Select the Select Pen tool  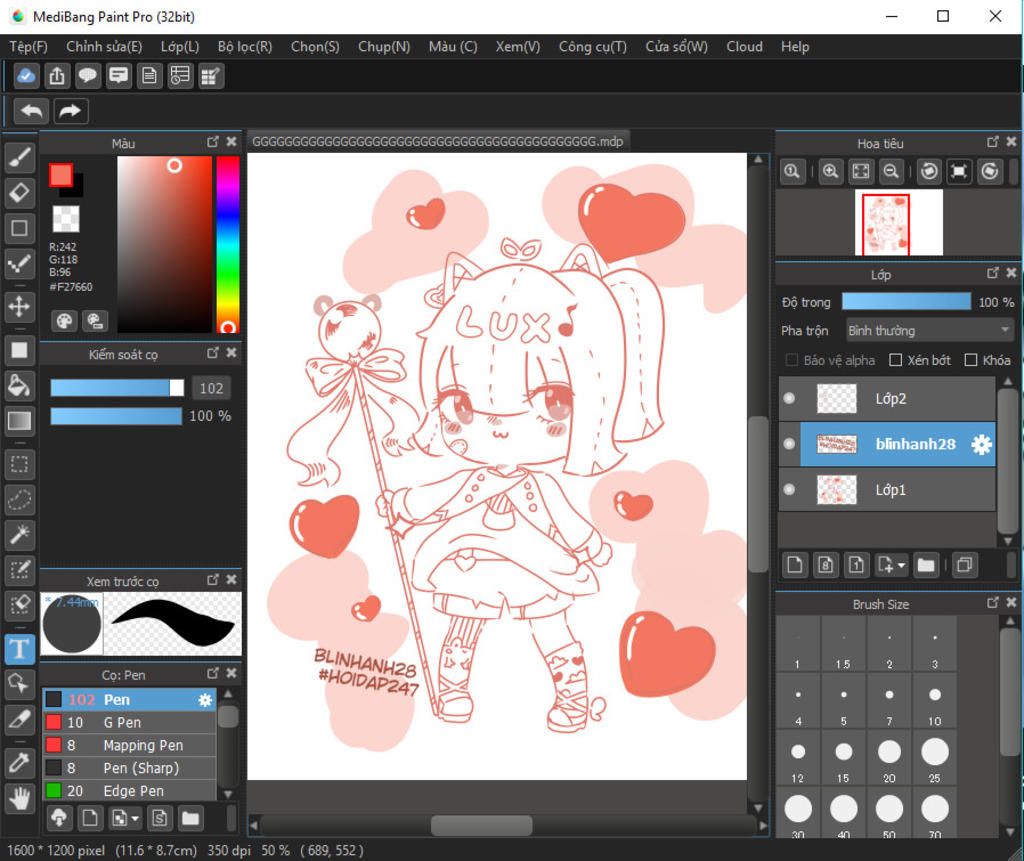[x=20, y=570]
